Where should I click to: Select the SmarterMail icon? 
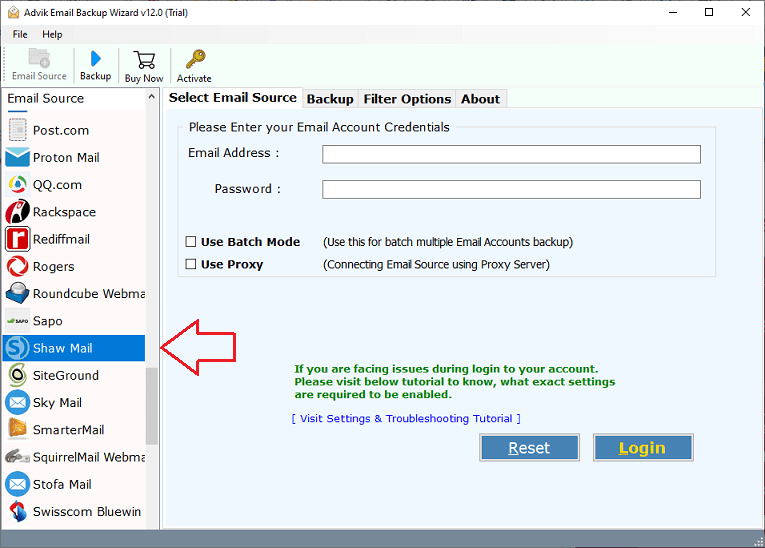click(18, 429)
